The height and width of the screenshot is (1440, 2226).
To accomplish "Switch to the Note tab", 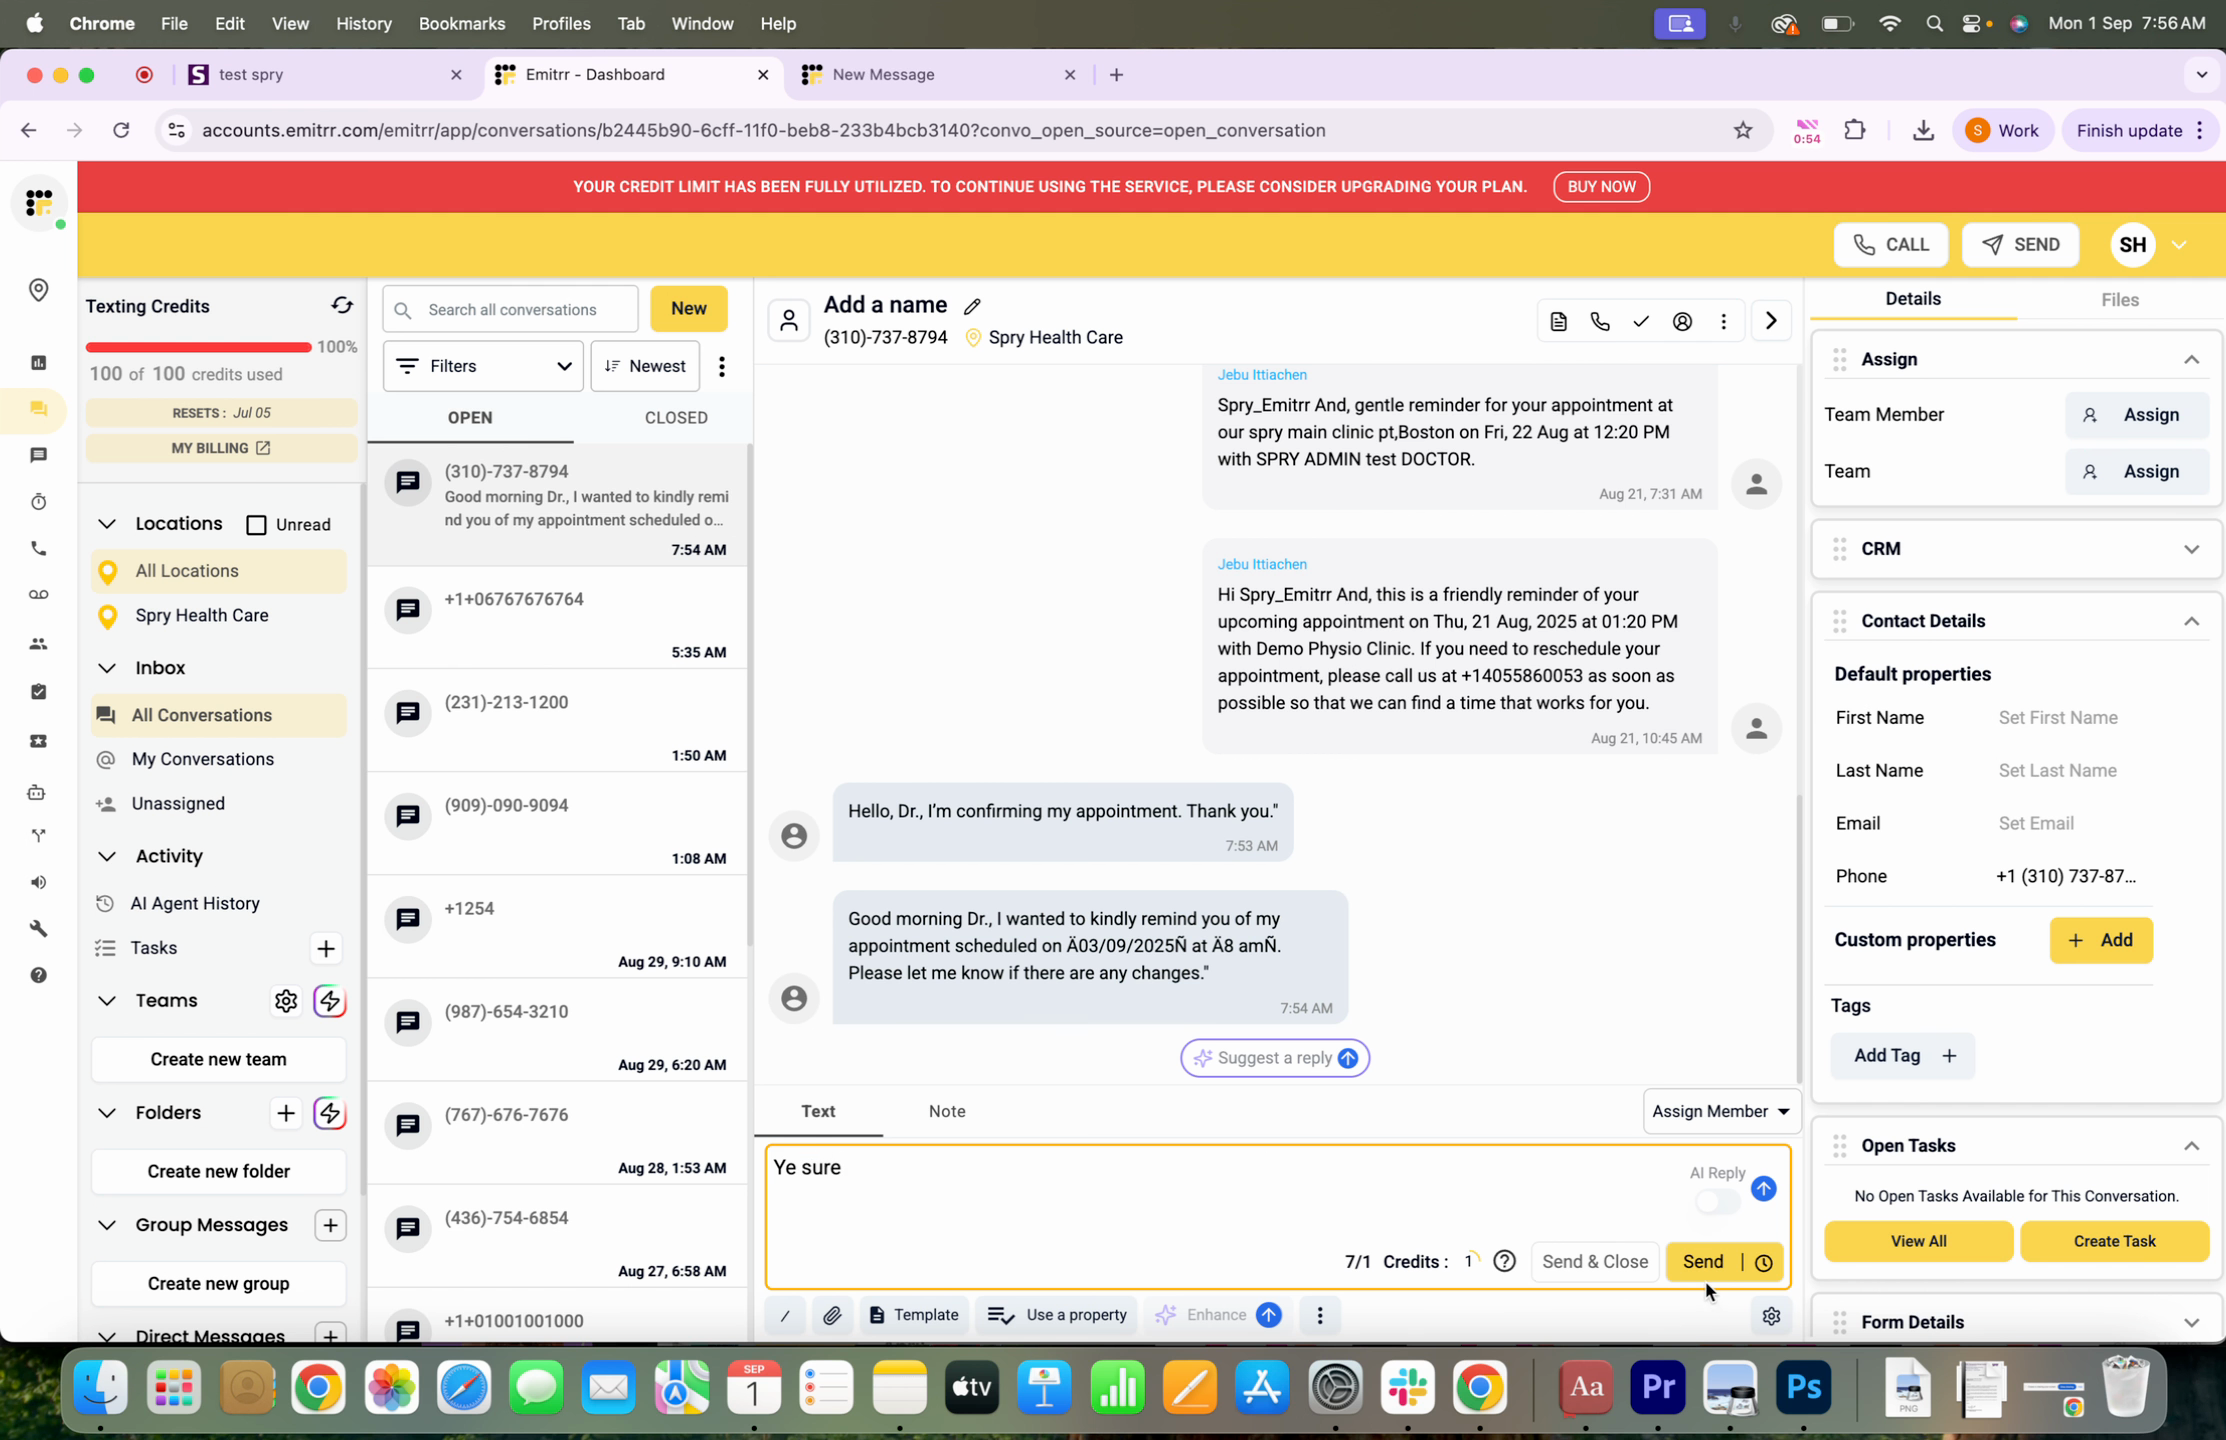I will pyautogui.click(x=946, y=1111).
